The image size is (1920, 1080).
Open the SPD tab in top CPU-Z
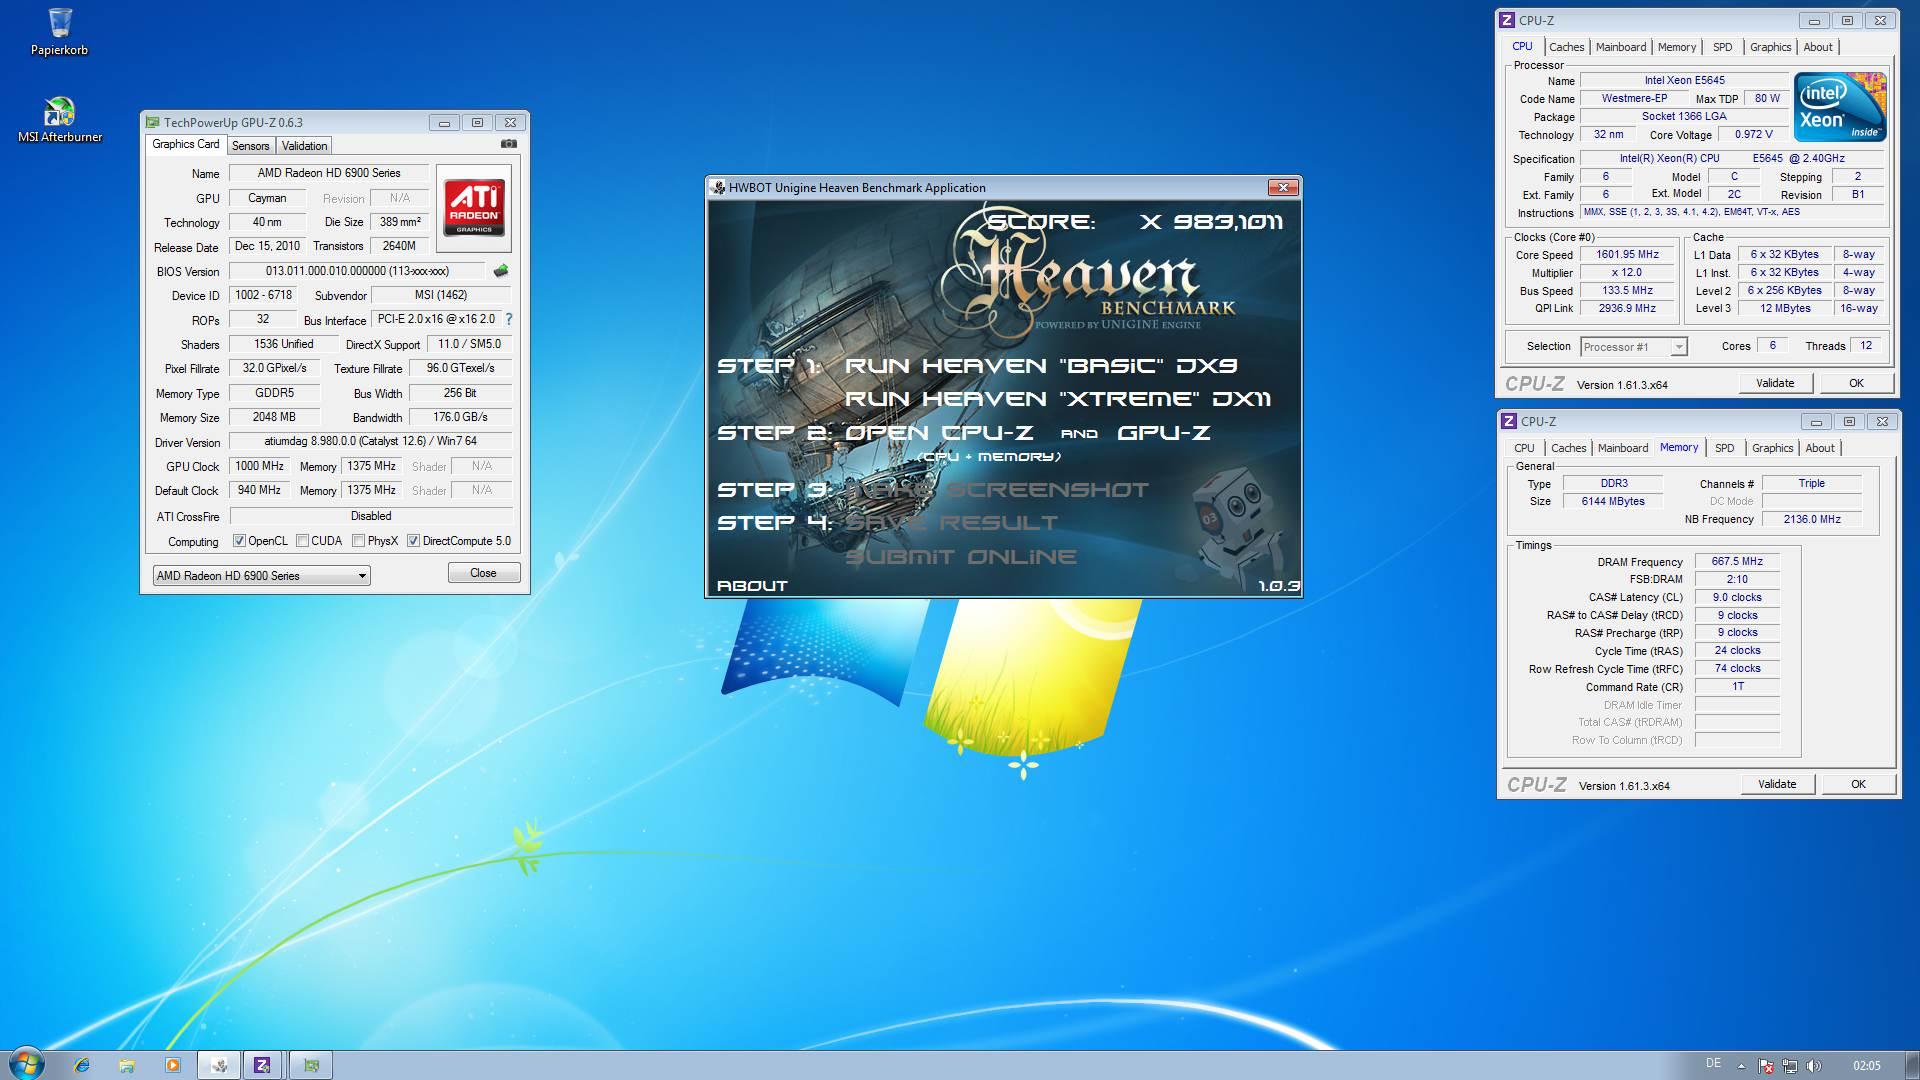[1722, 47]
